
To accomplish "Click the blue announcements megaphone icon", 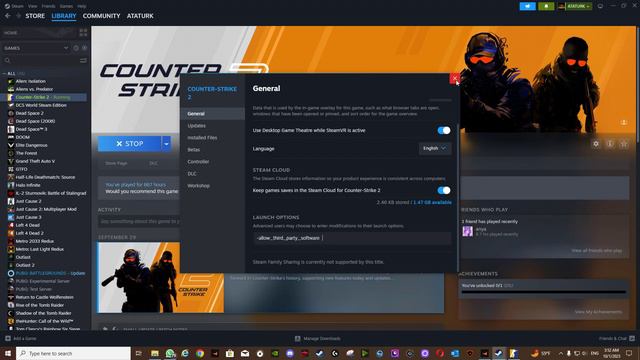I will tap(527, 6).
